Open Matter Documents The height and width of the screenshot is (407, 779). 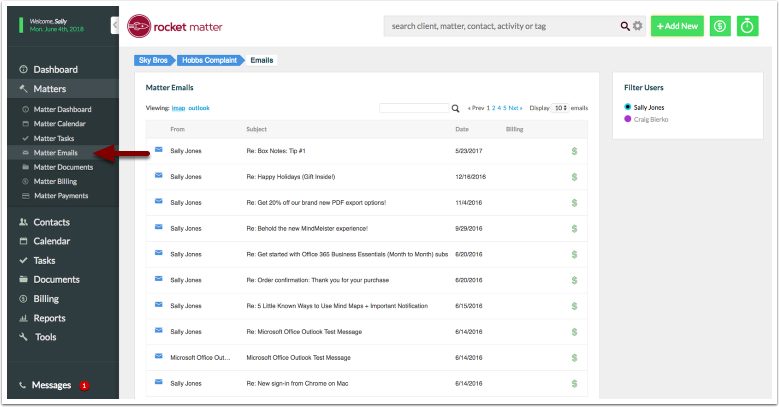click(63, 167)
